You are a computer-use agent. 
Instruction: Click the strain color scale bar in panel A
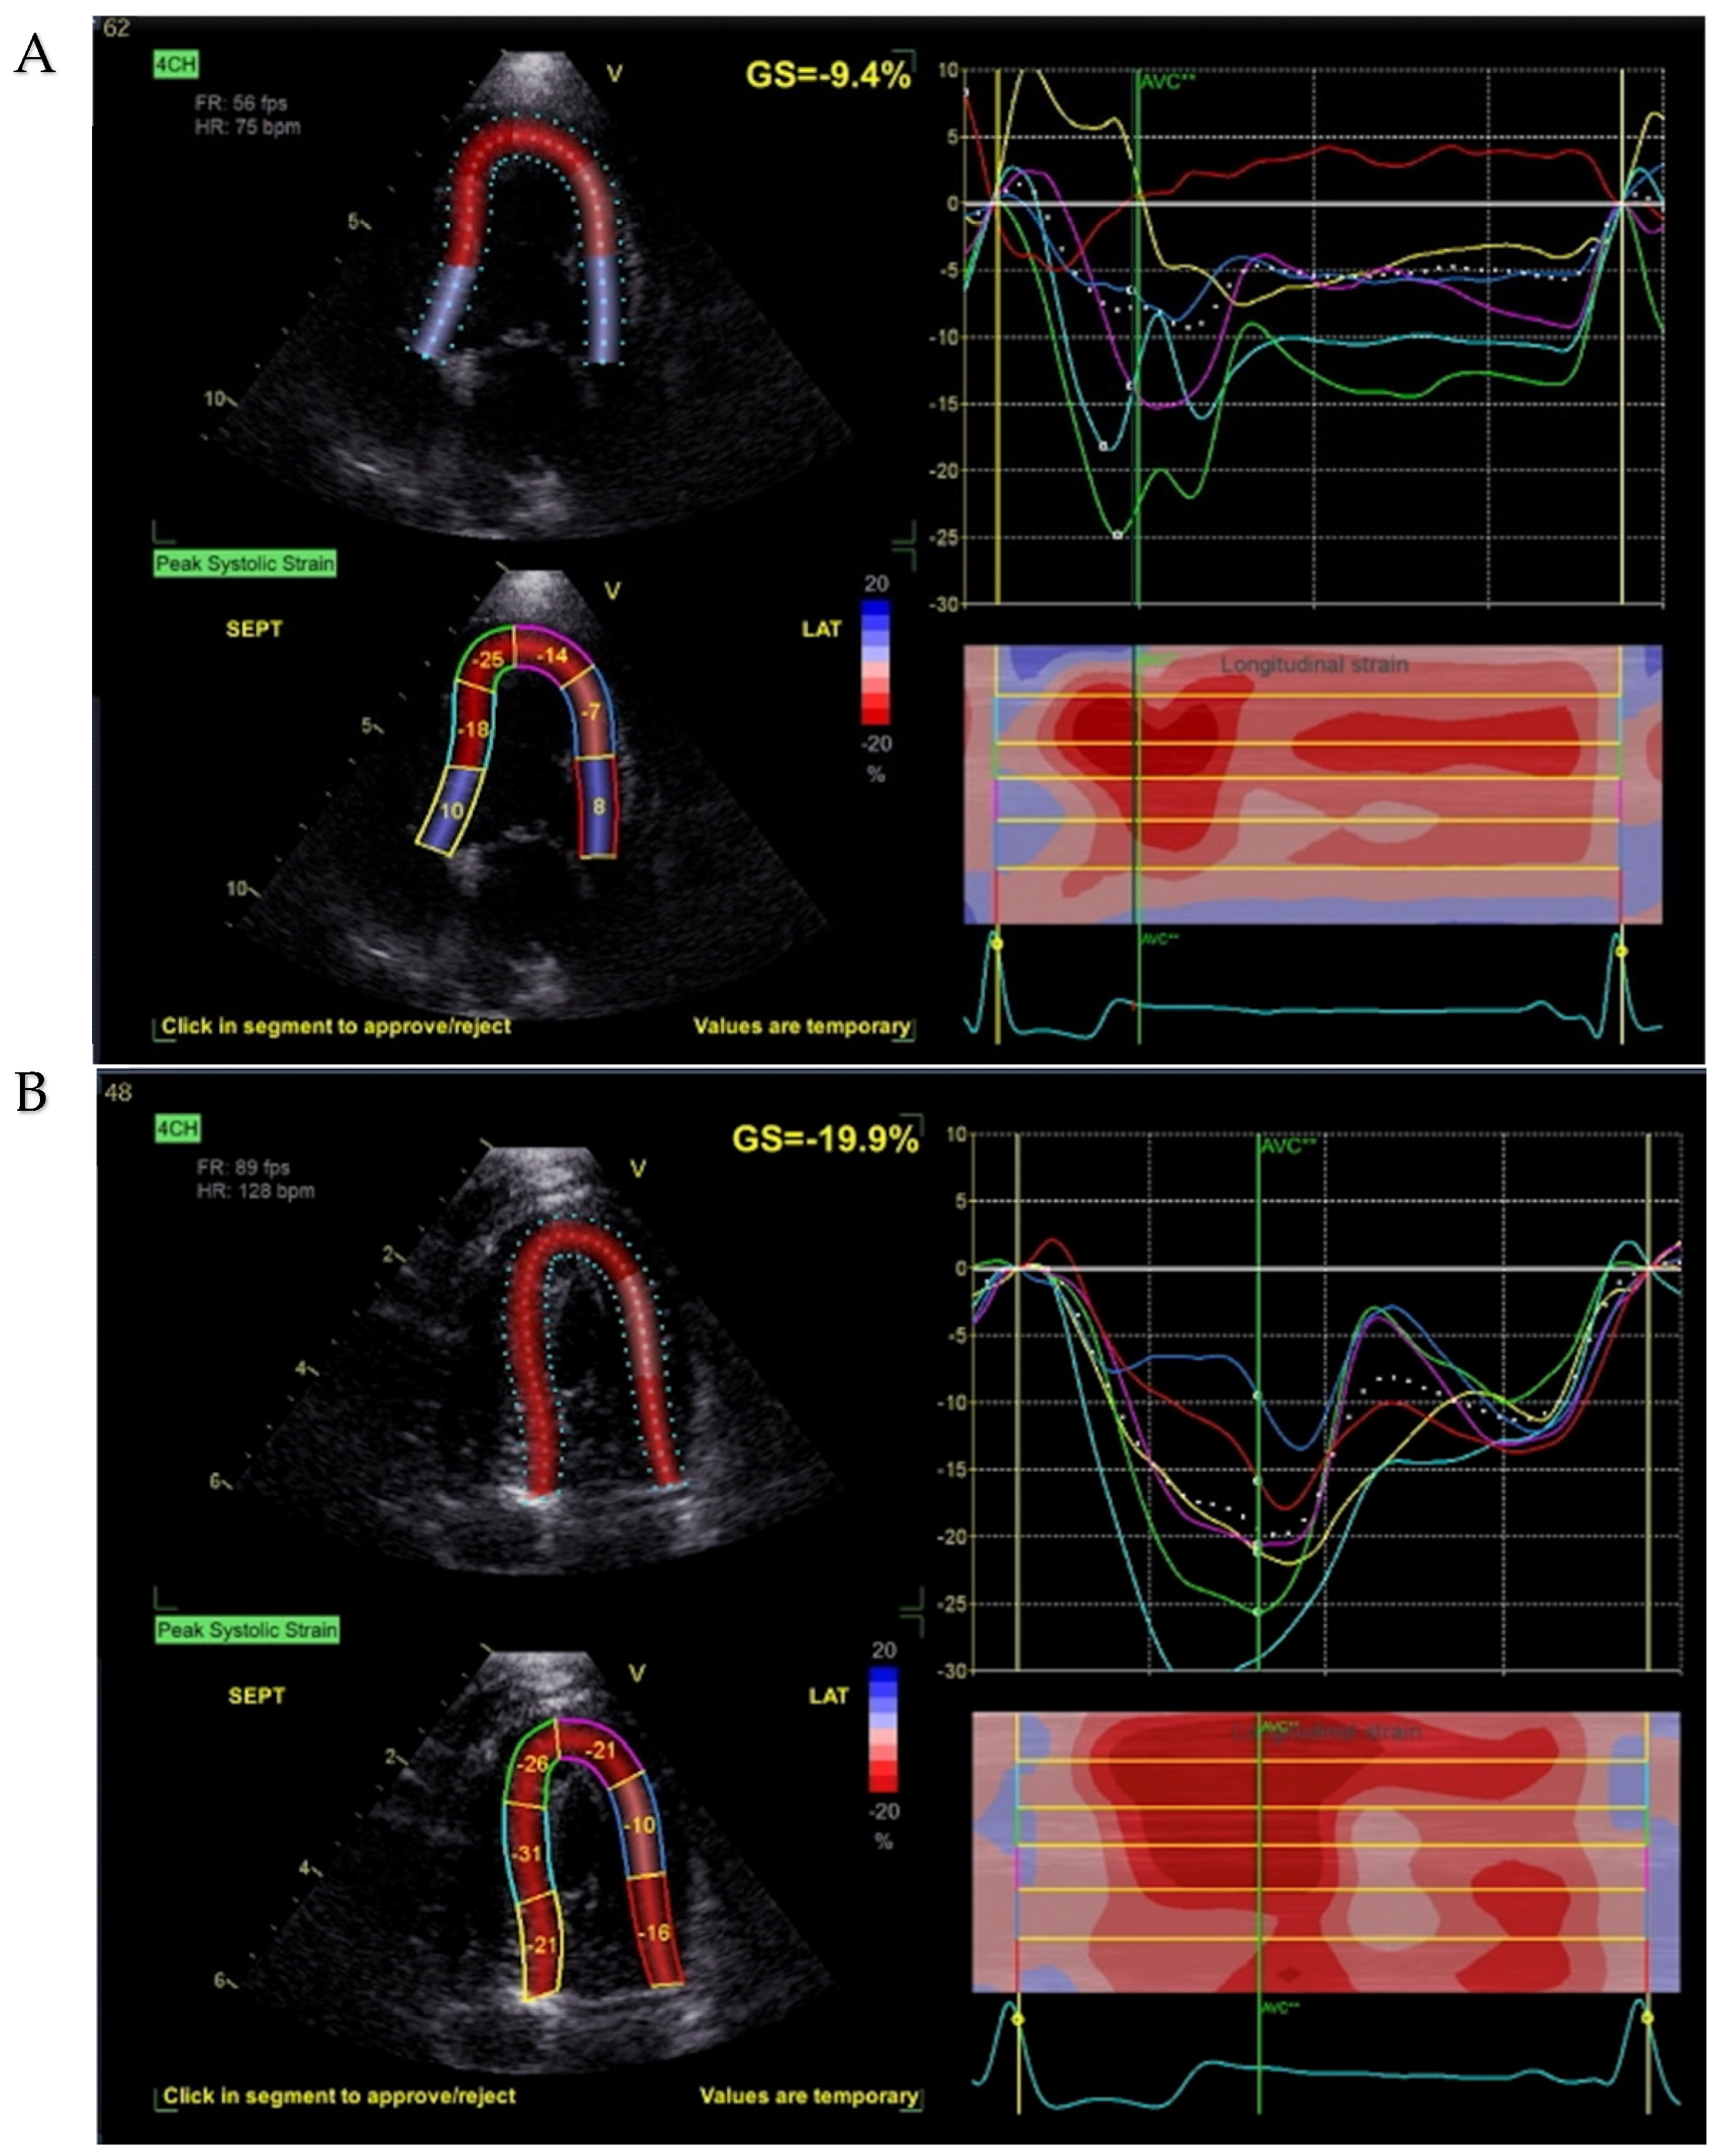coord(875,661)
